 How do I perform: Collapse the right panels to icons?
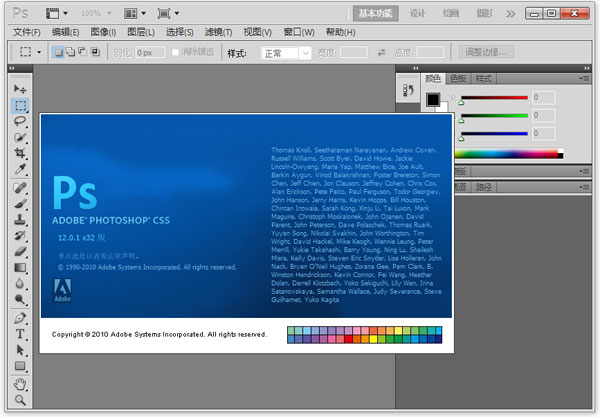pyautogui.click(x=587, y=68)
